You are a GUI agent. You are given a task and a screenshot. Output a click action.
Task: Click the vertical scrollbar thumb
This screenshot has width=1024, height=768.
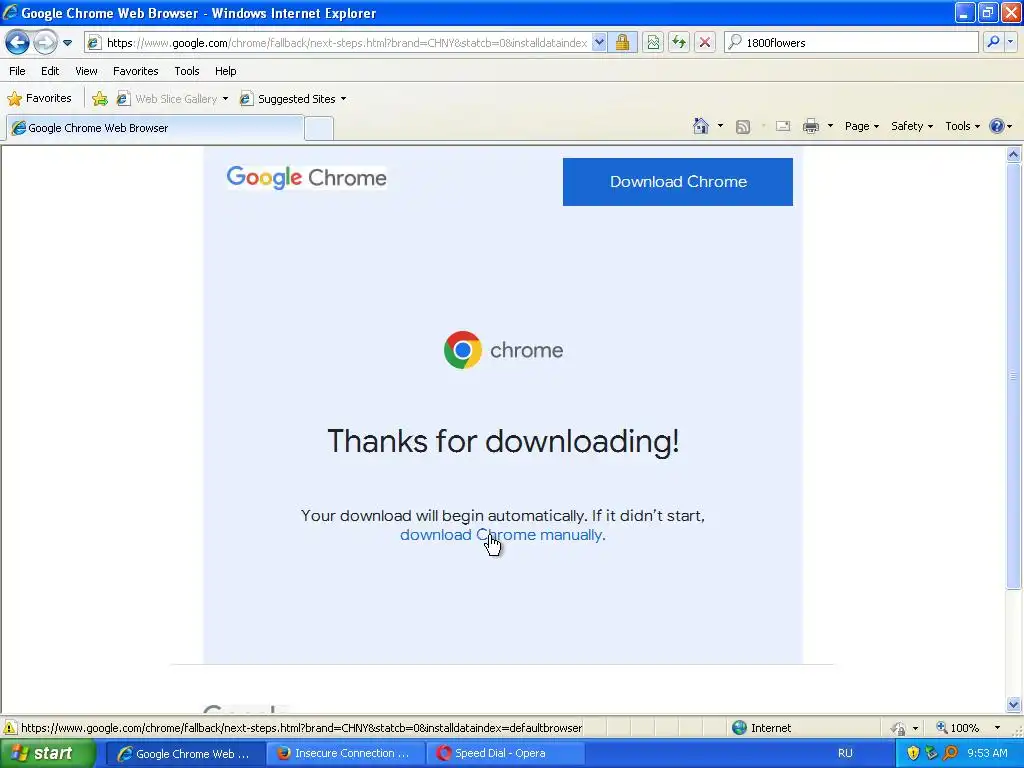click(1014, 376)
